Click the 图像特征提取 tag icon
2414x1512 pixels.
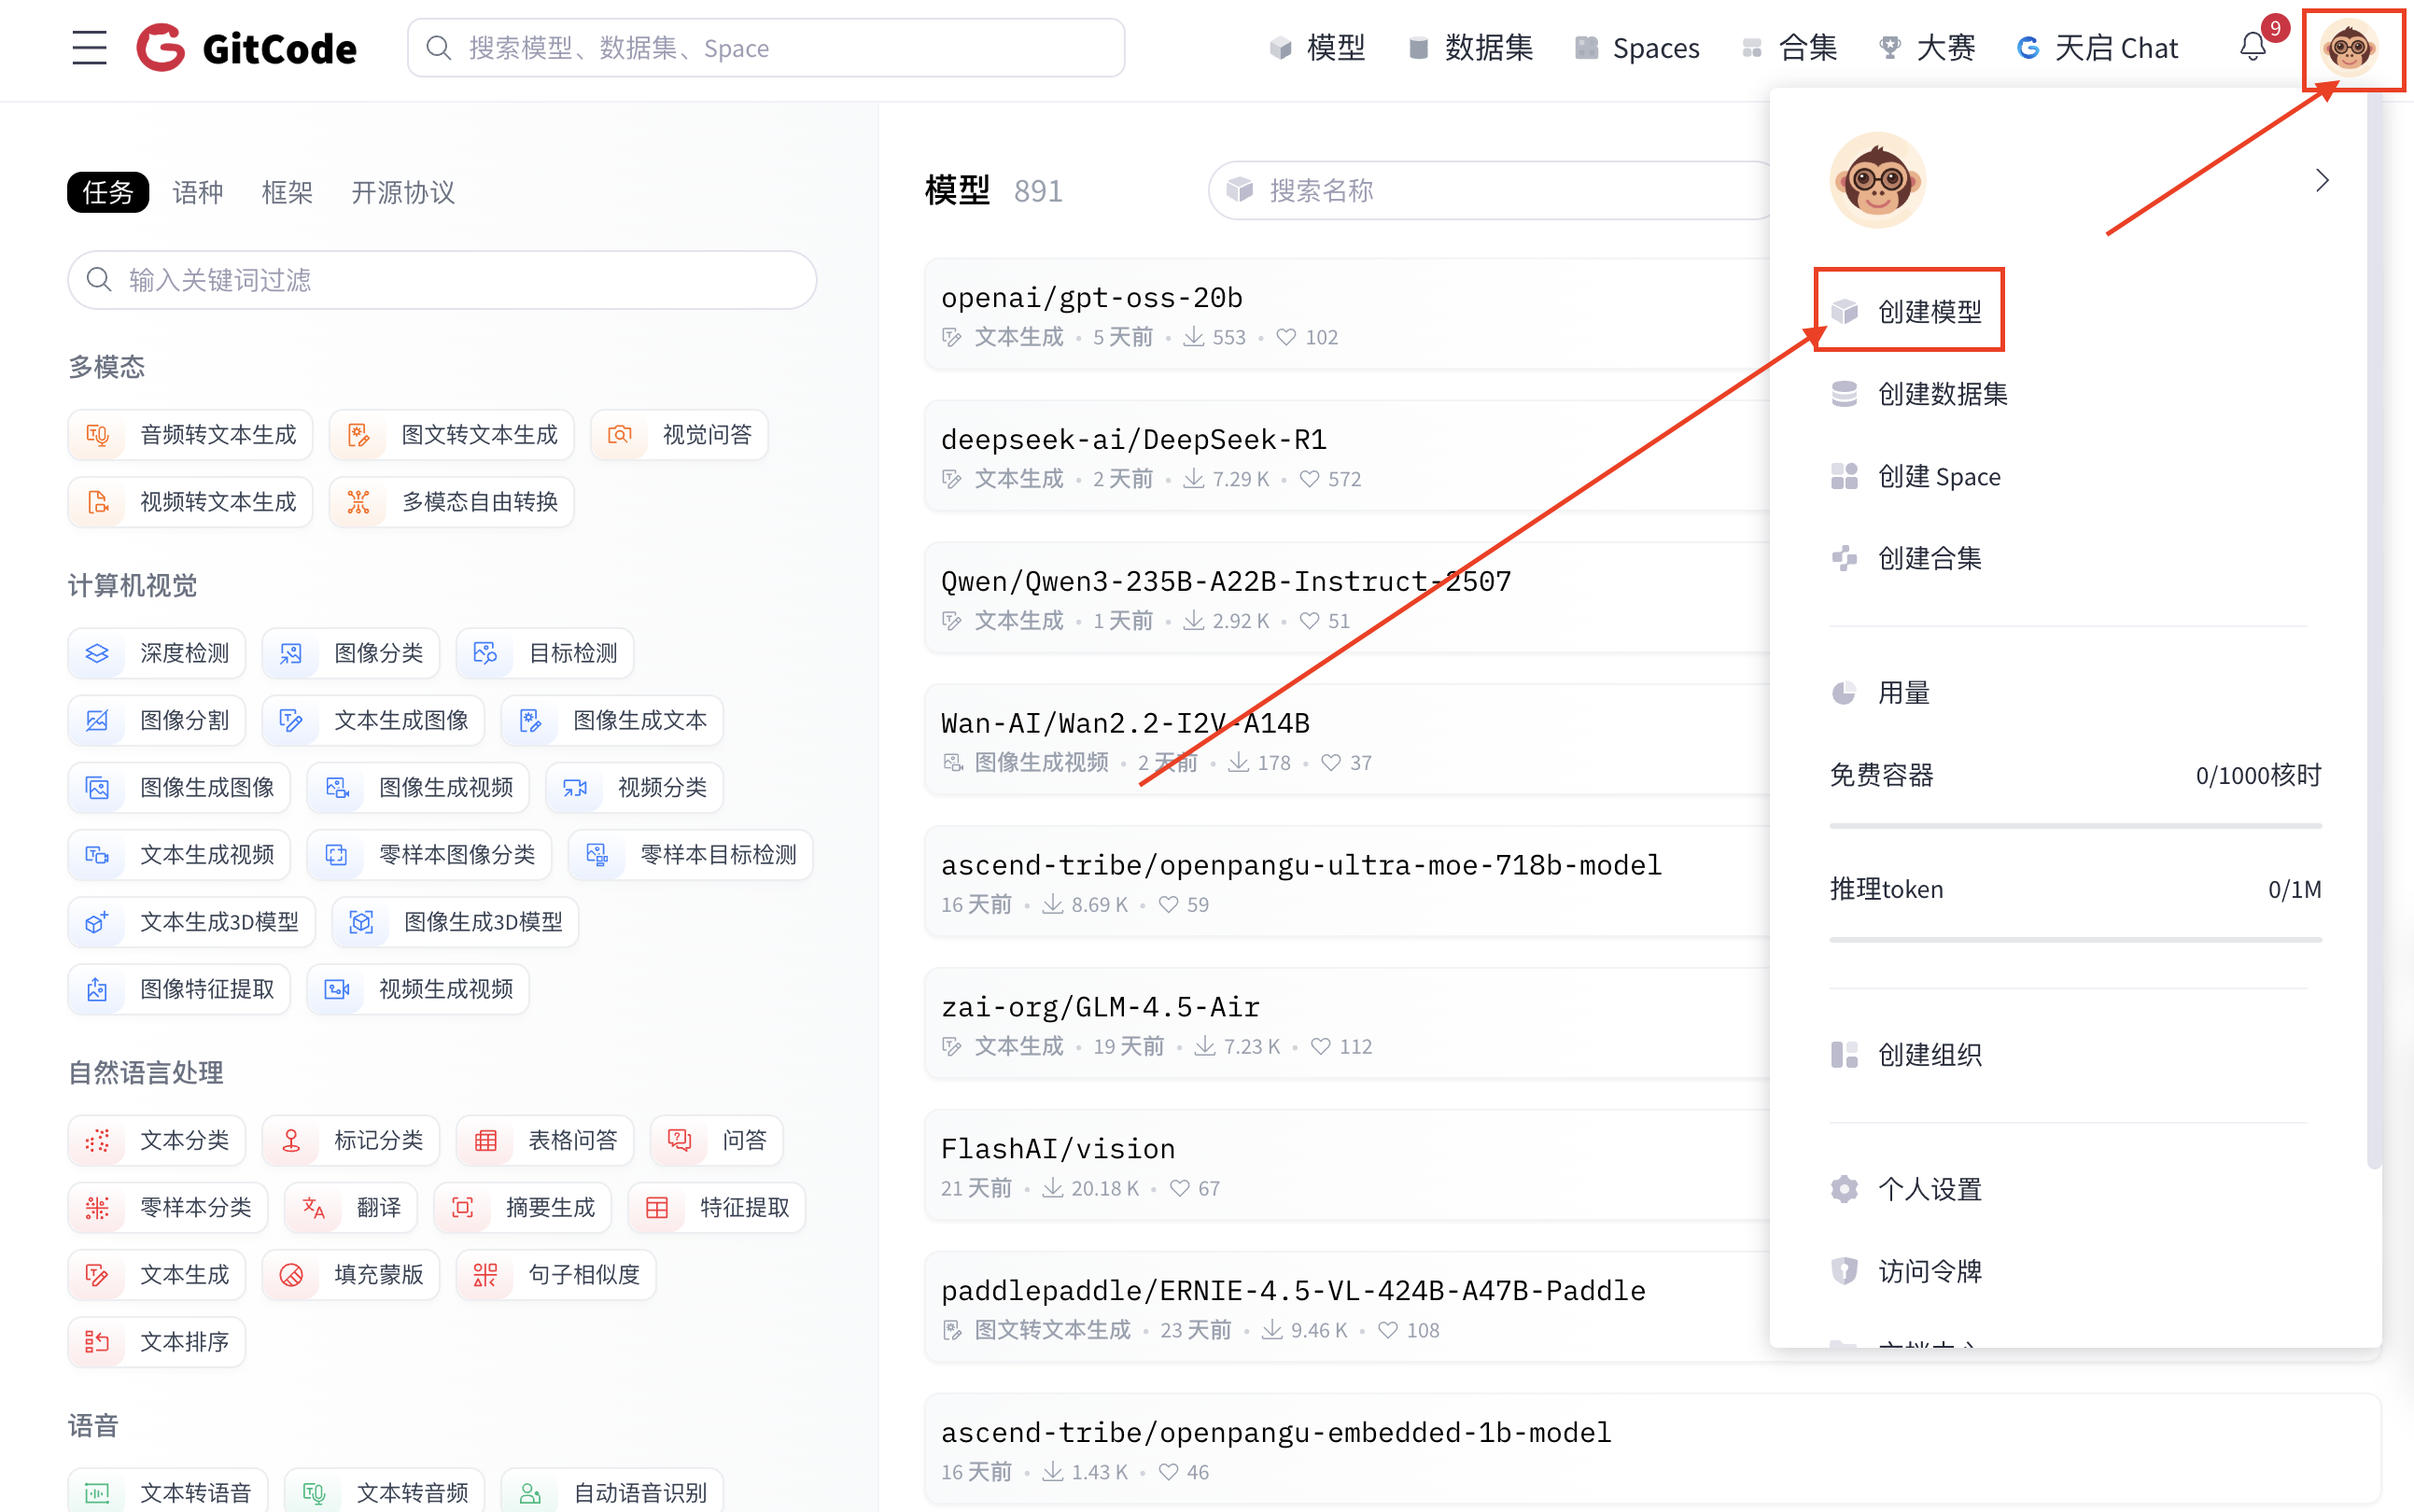(x=97, y=989)
